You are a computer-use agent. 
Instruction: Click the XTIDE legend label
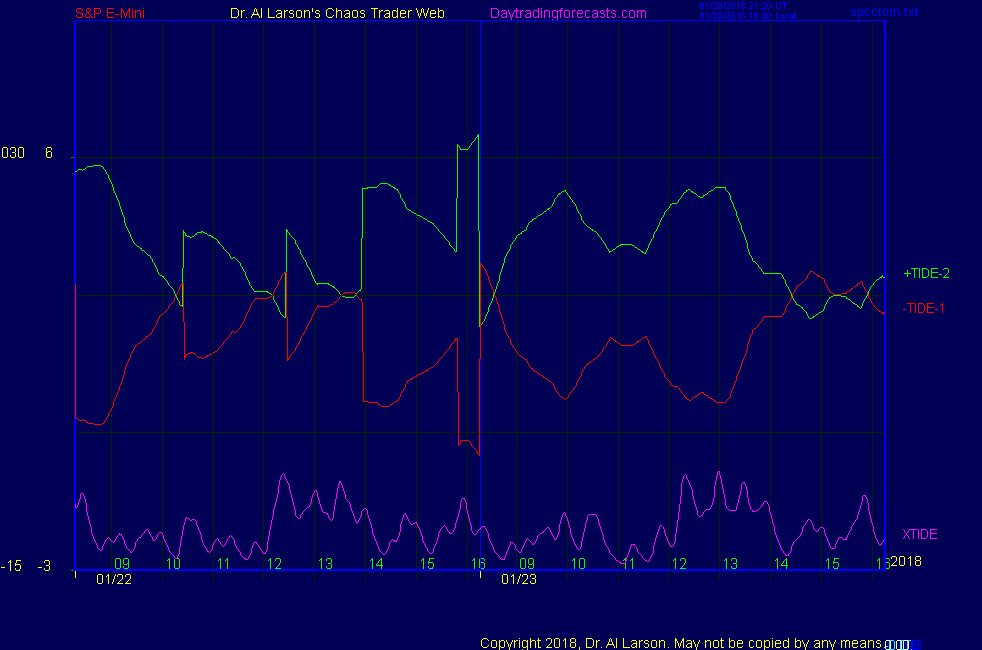[x=919, y=534]
